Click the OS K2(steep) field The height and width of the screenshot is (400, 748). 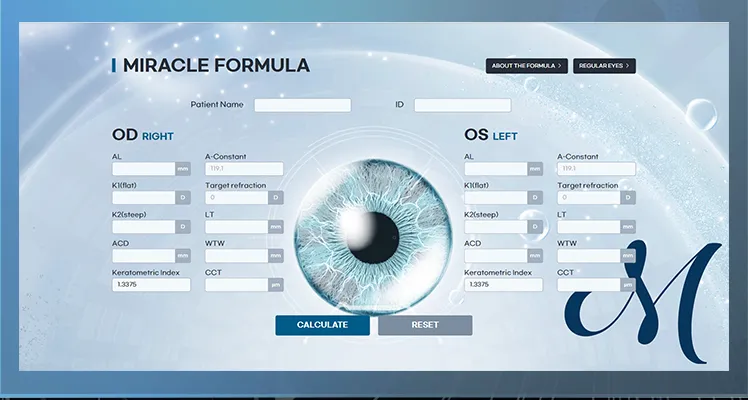(496, 227)
